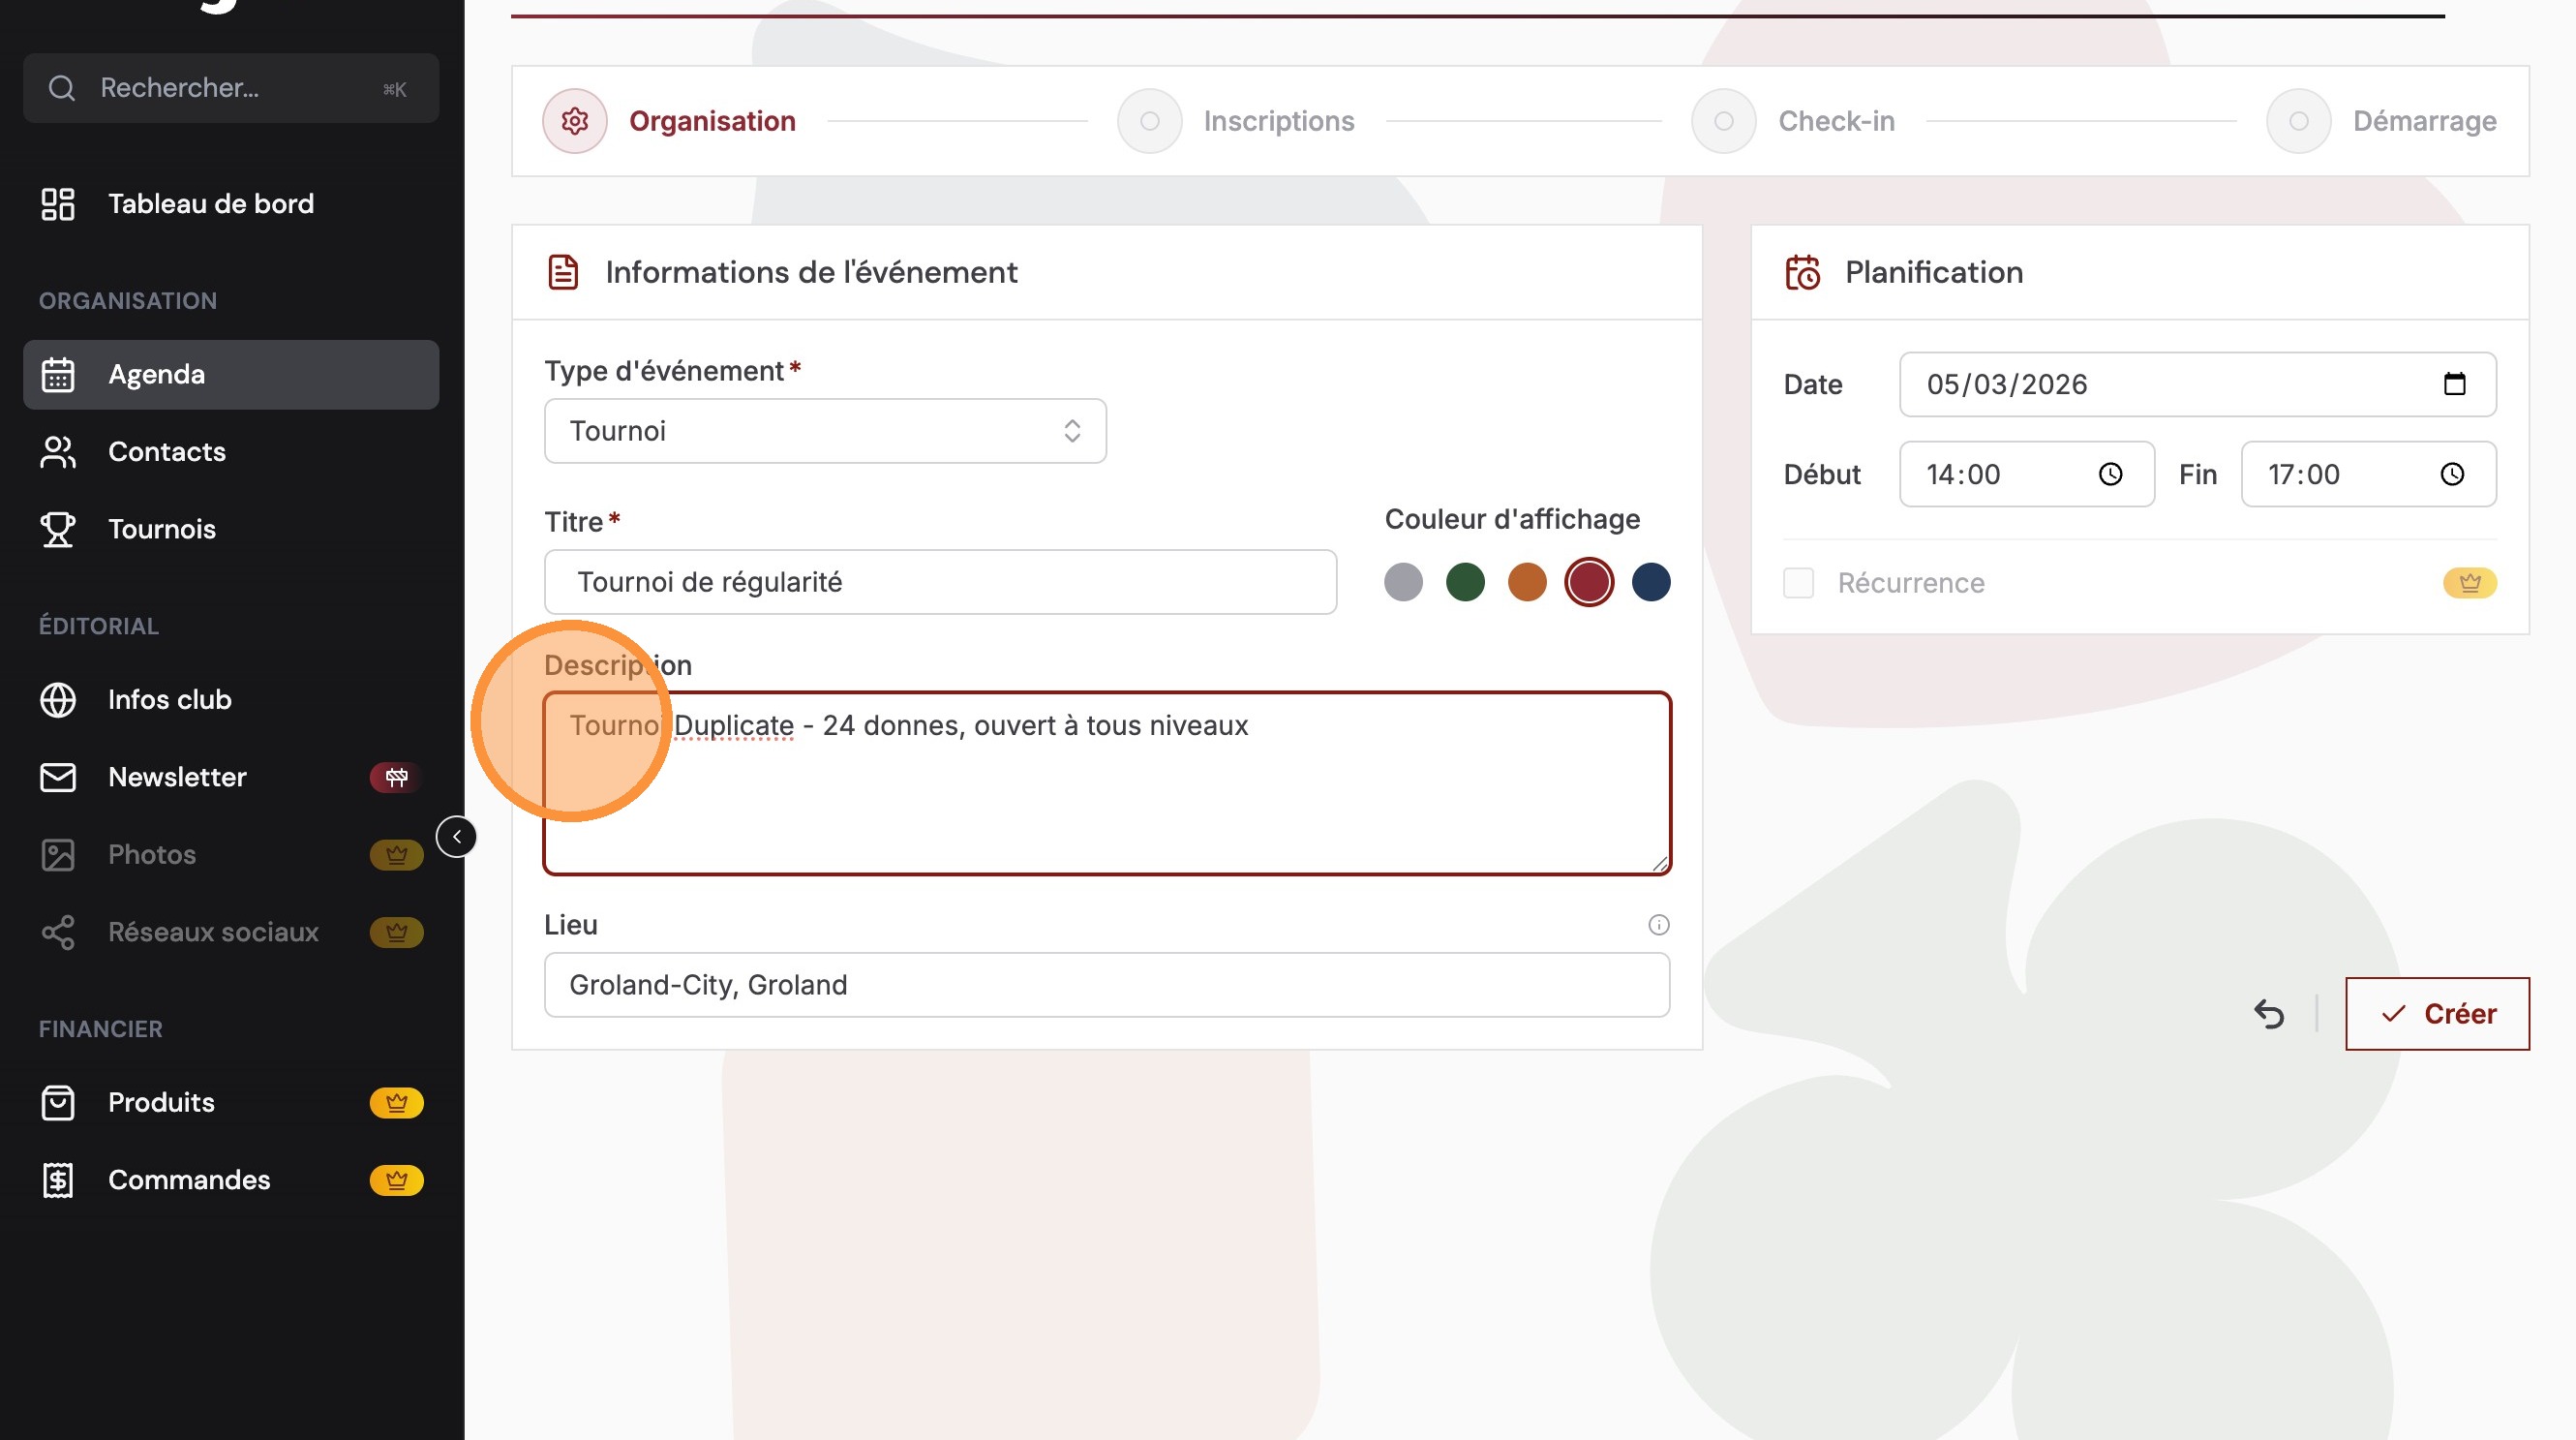
Task: Open the Type d'événement Tournoi dropdown
Action: 825,431
